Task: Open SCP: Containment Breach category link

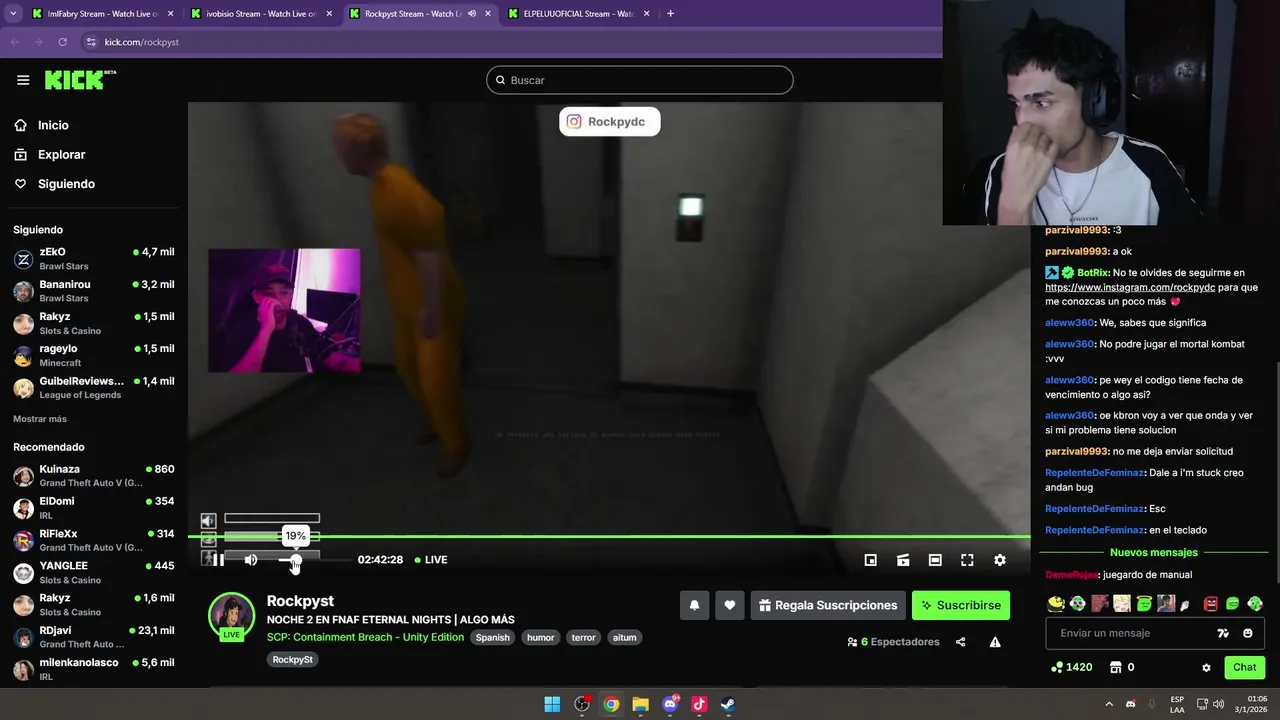Action: (365, 637)
